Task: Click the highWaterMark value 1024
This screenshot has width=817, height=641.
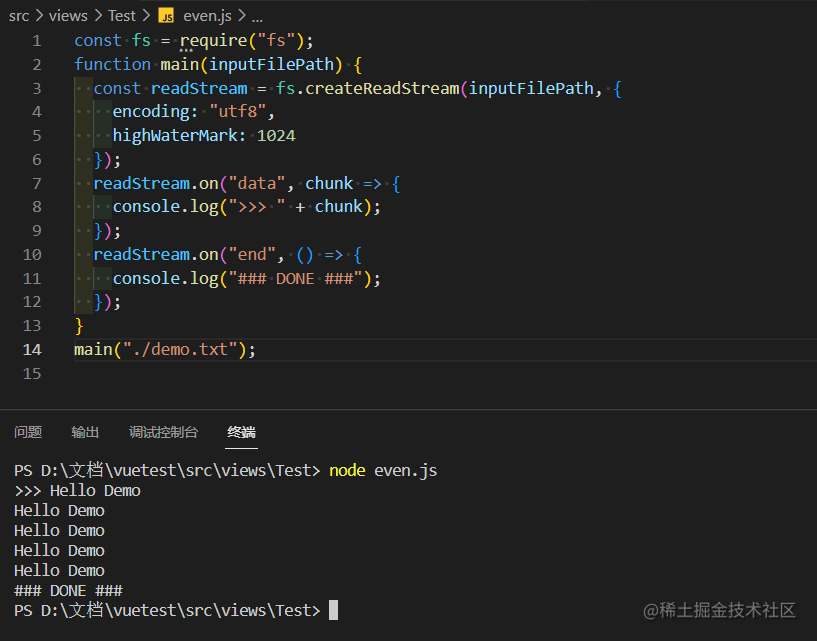Action: [276, 136]
